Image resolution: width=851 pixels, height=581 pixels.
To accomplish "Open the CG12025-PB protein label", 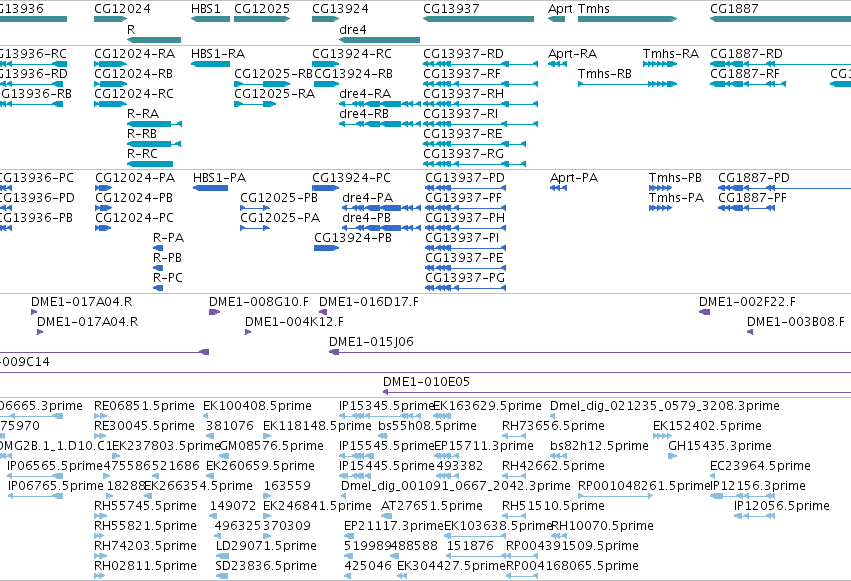I will point(279,198).
